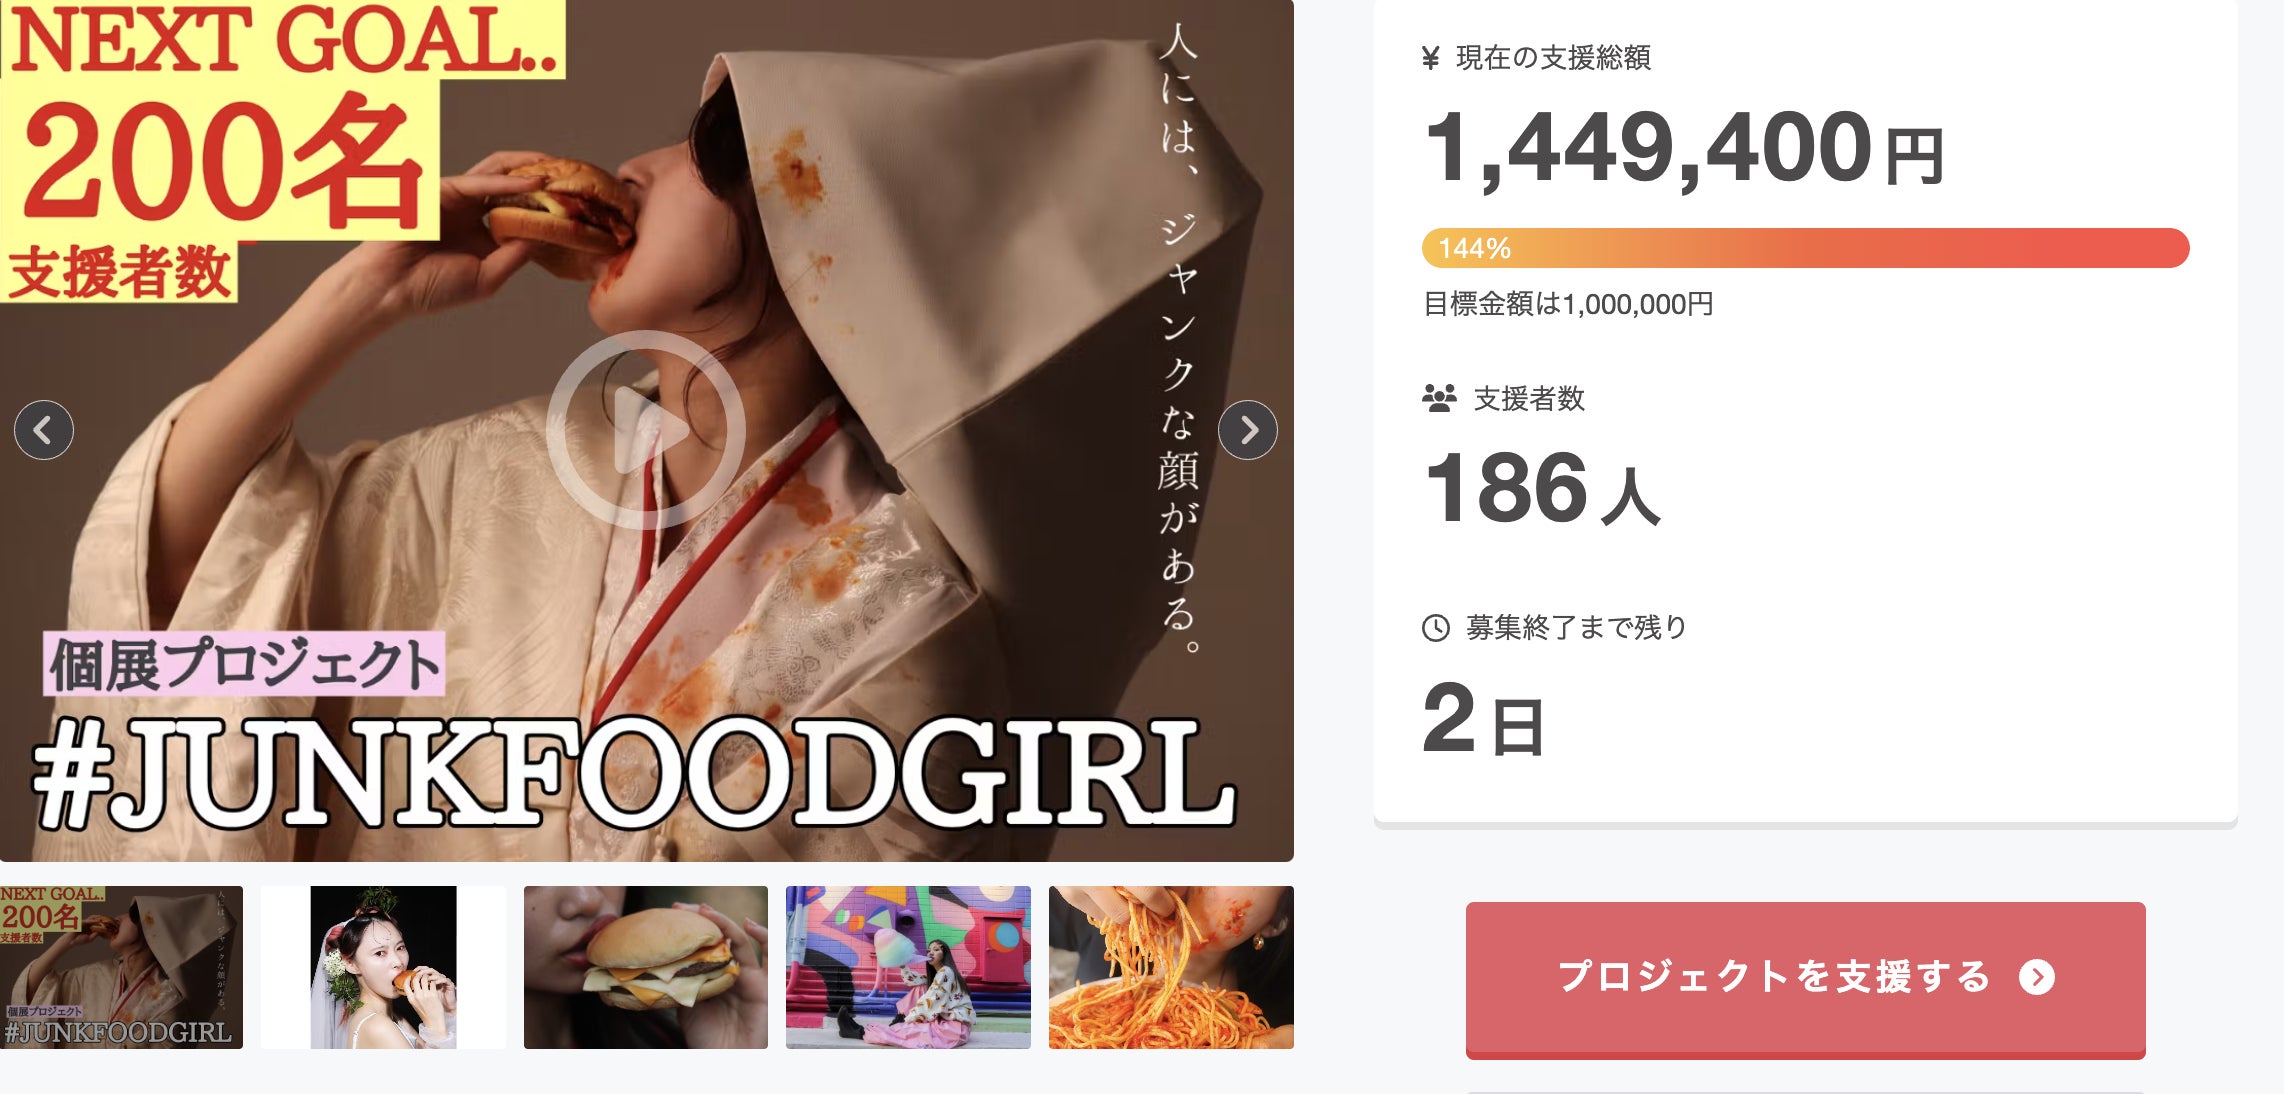Select the cheeseburger close-up thumbnail
2284x1094 pixels.
pyautogui.click(x=646, y=967)
